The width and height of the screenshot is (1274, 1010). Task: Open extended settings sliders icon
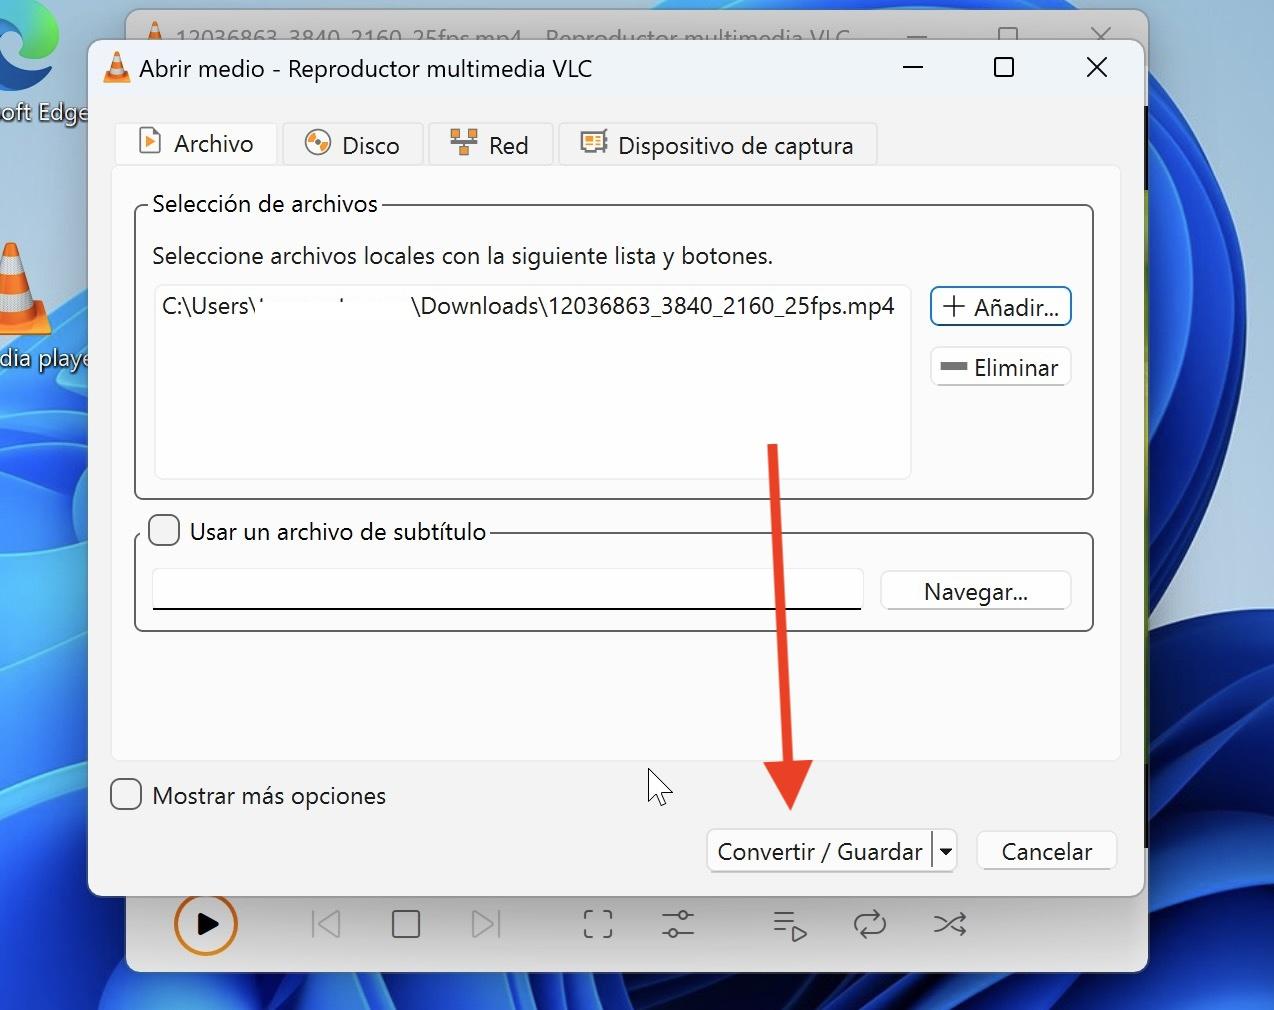click(677, 924)
